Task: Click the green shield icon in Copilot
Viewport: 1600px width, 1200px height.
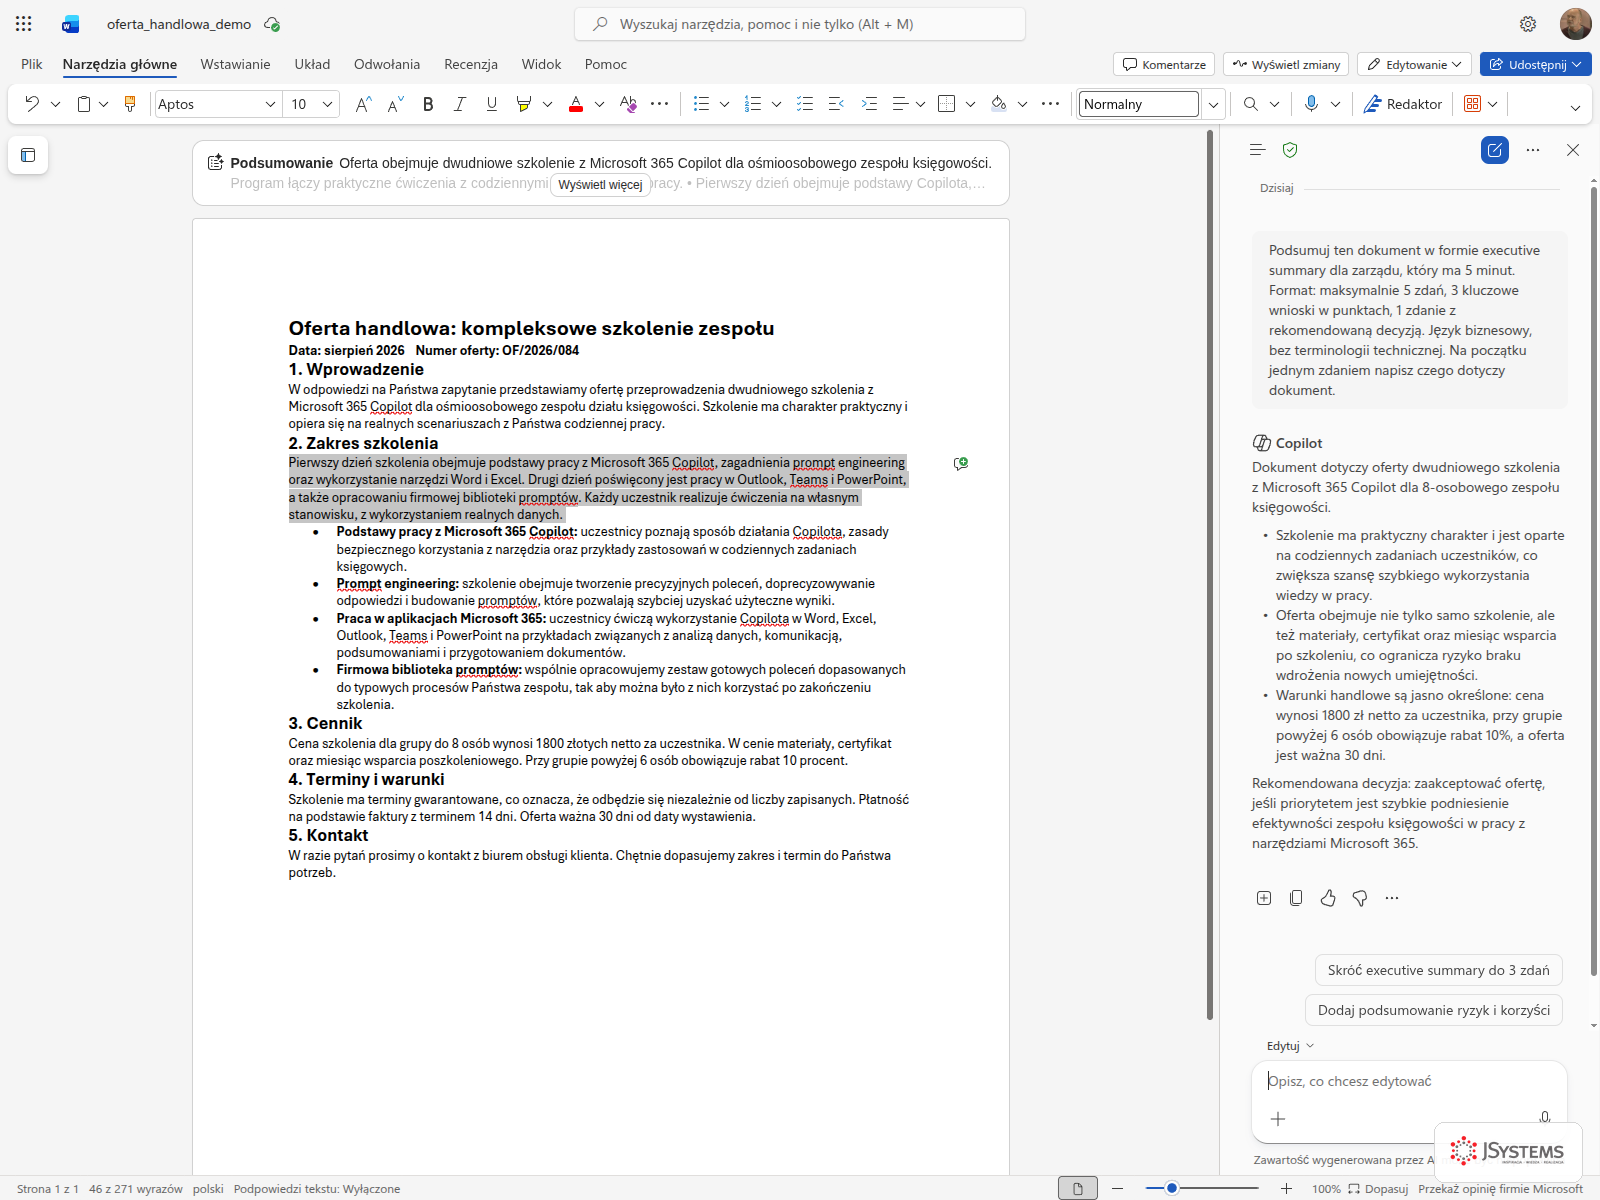Action: (1290, 150)
